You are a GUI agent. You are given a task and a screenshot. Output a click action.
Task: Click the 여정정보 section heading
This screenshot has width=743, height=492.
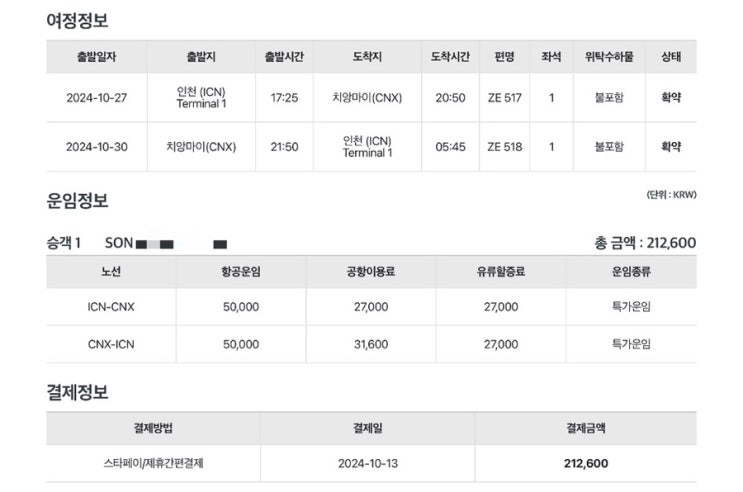pos(78,20)
